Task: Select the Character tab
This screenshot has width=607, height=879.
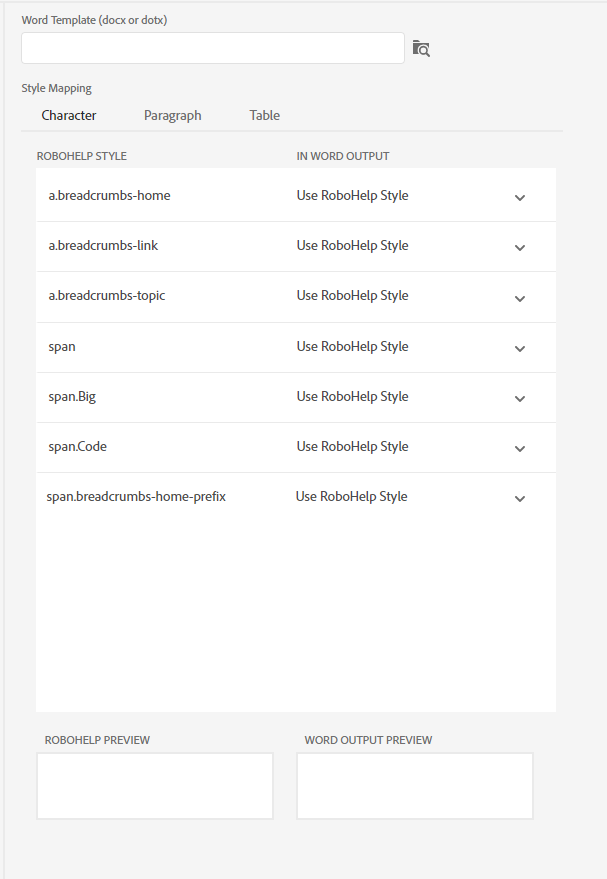Action: [68, 115]
